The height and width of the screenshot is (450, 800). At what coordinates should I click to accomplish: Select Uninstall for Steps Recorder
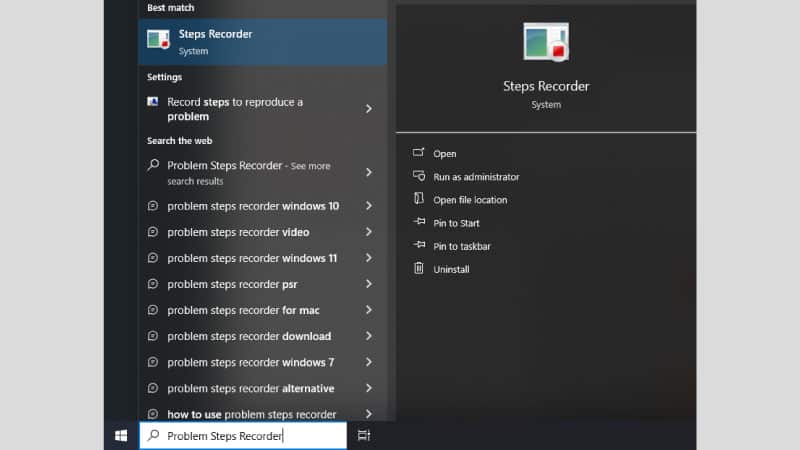coord(451,269)
